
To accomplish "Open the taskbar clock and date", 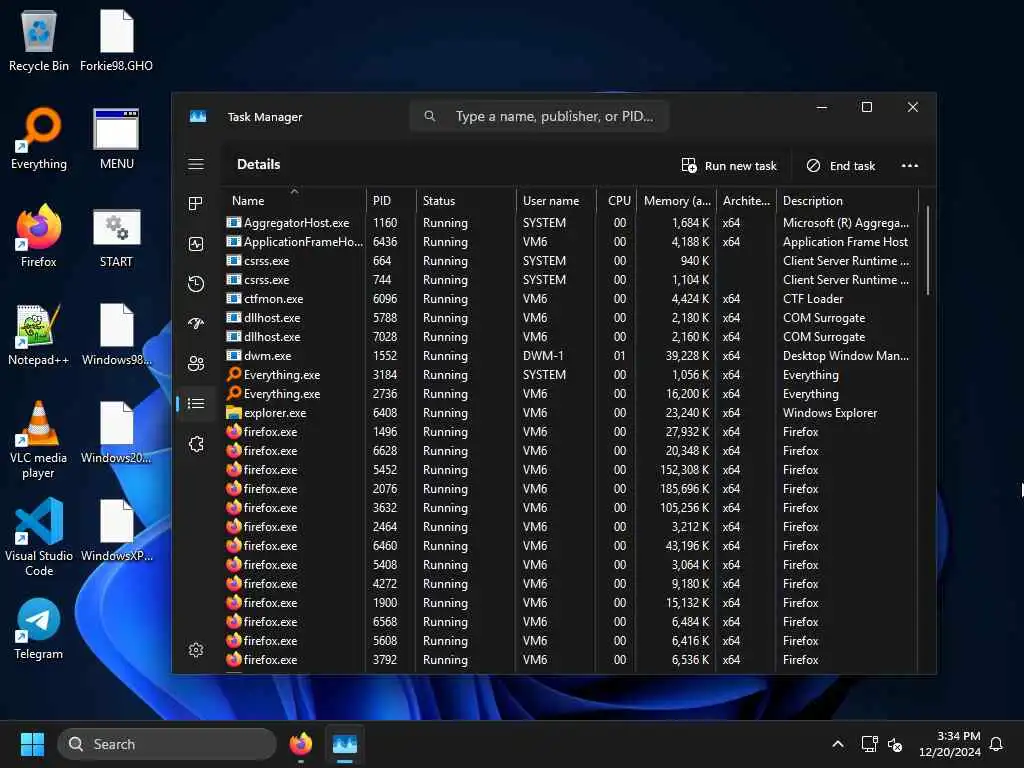I will (x=950, y=744).
